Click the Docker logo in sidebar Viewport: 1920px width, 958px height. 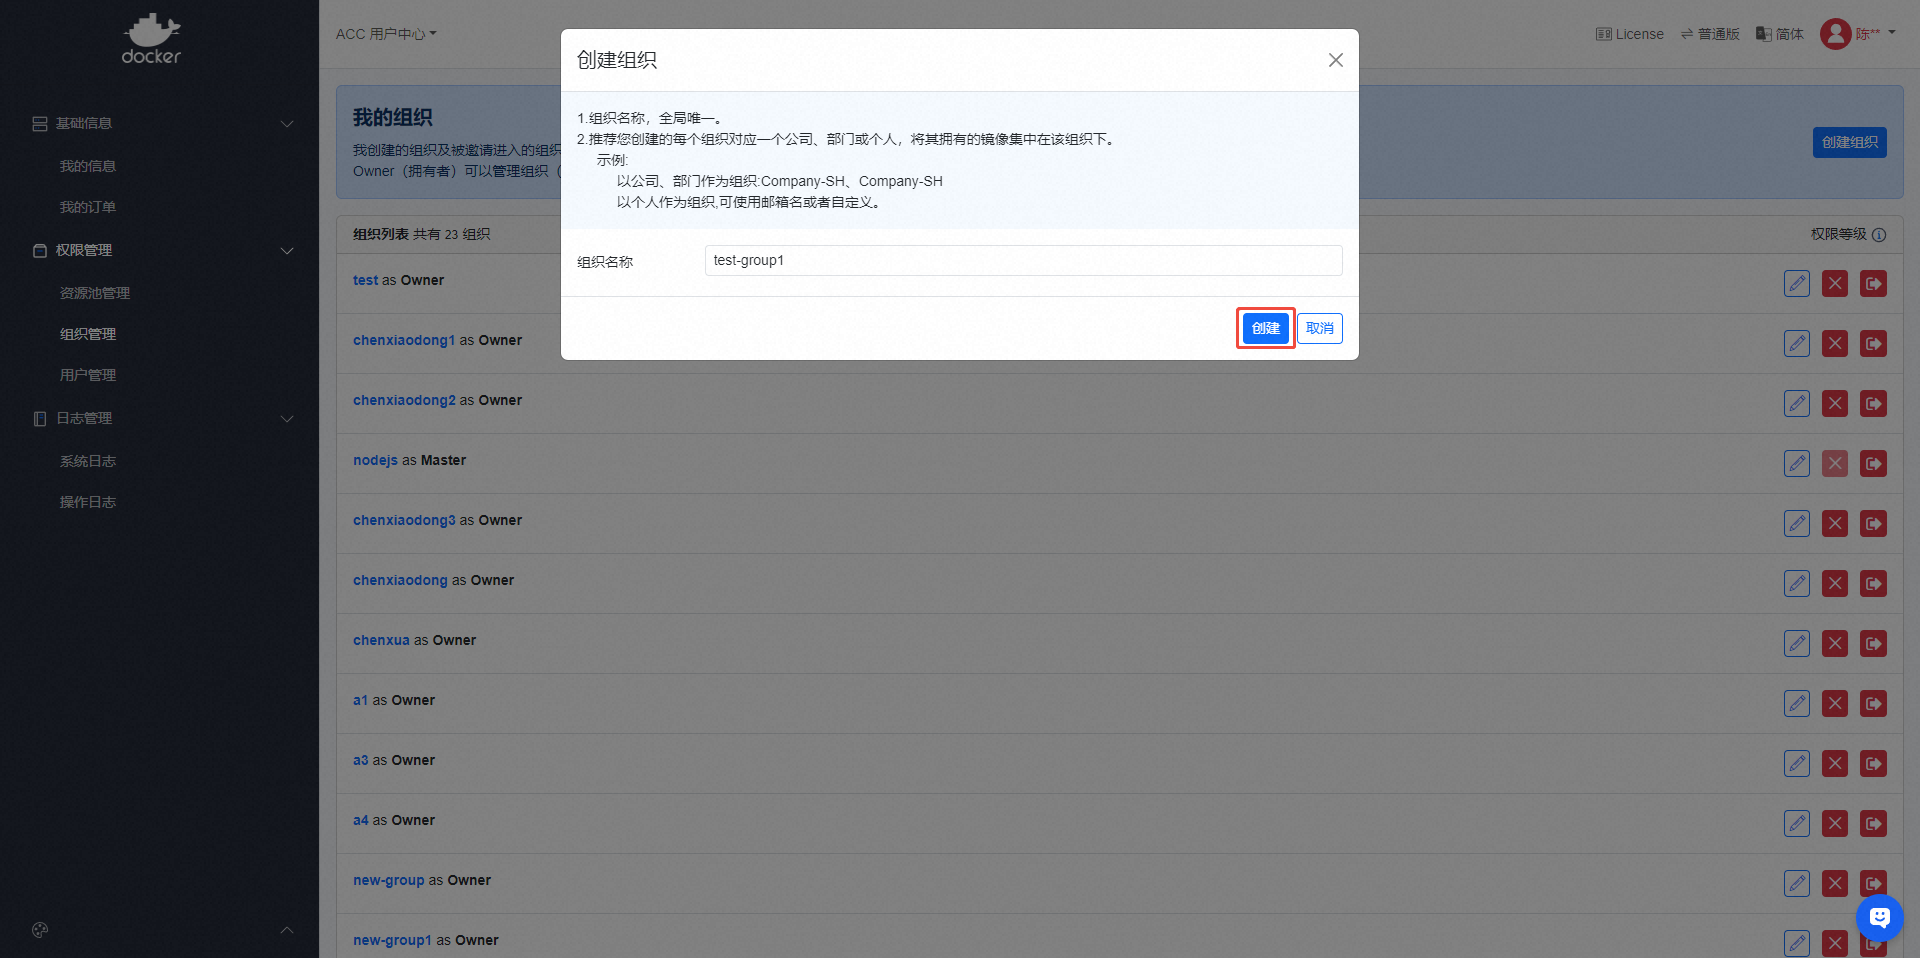tap(151, 40)
